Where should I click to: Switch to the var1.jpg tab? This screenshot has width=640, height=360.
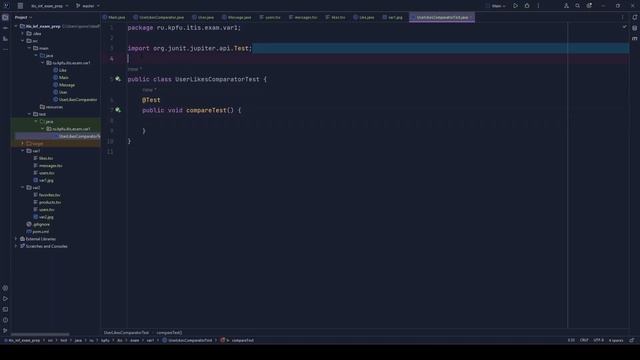392,17
